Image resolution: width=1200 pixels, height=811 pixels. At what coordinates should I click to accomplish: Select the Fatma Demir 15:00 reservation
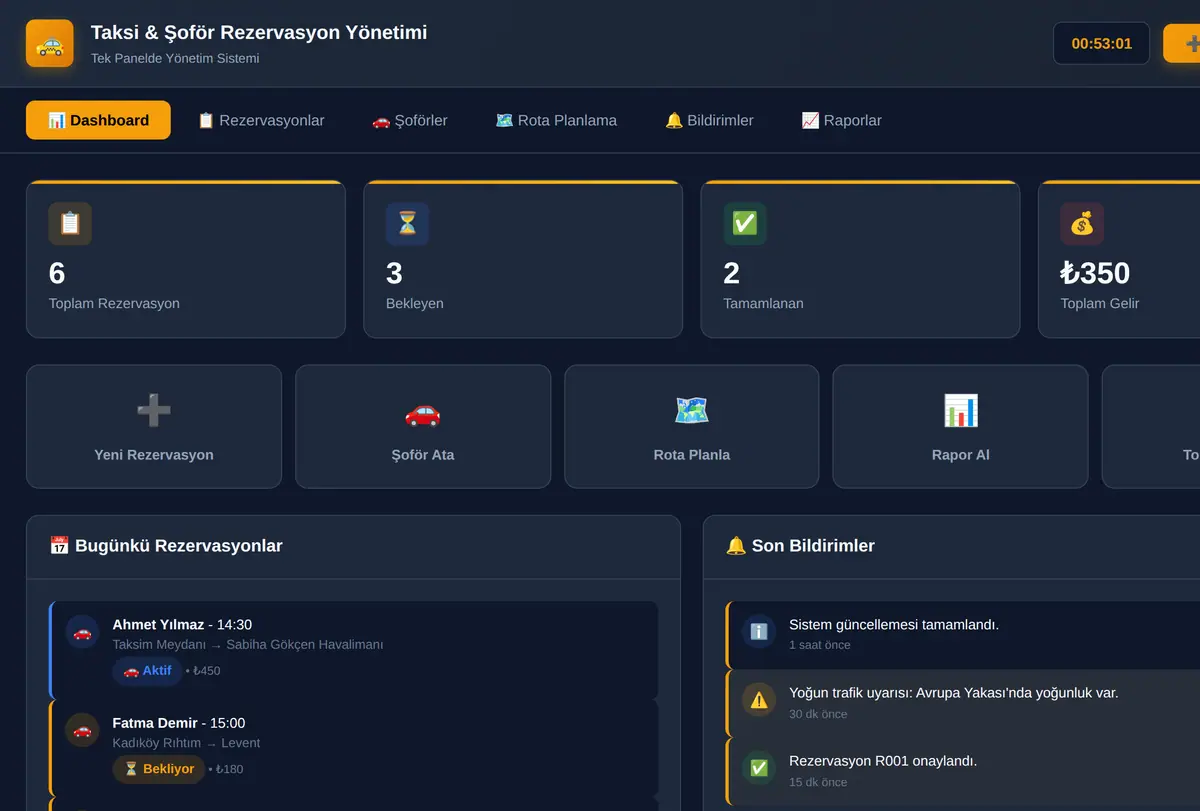pos(353,747)
